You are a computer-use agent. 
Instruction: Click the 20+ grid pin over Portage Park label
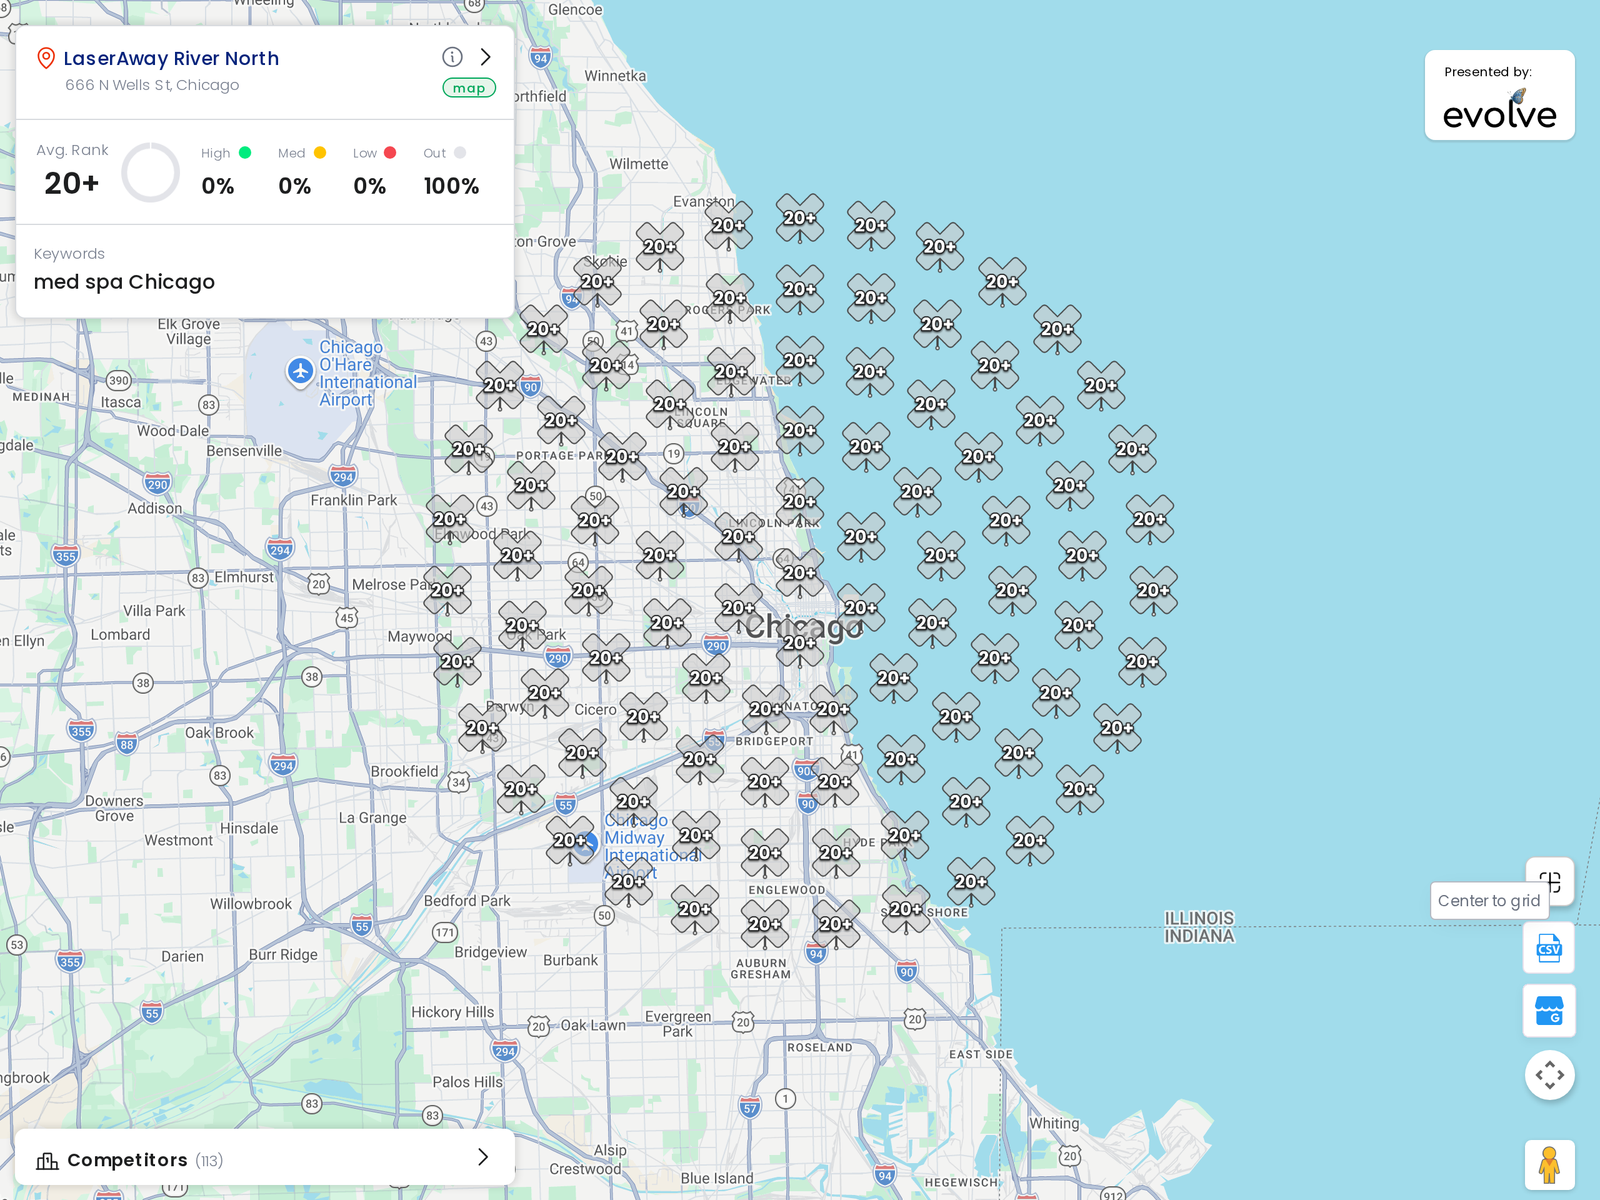622,457
